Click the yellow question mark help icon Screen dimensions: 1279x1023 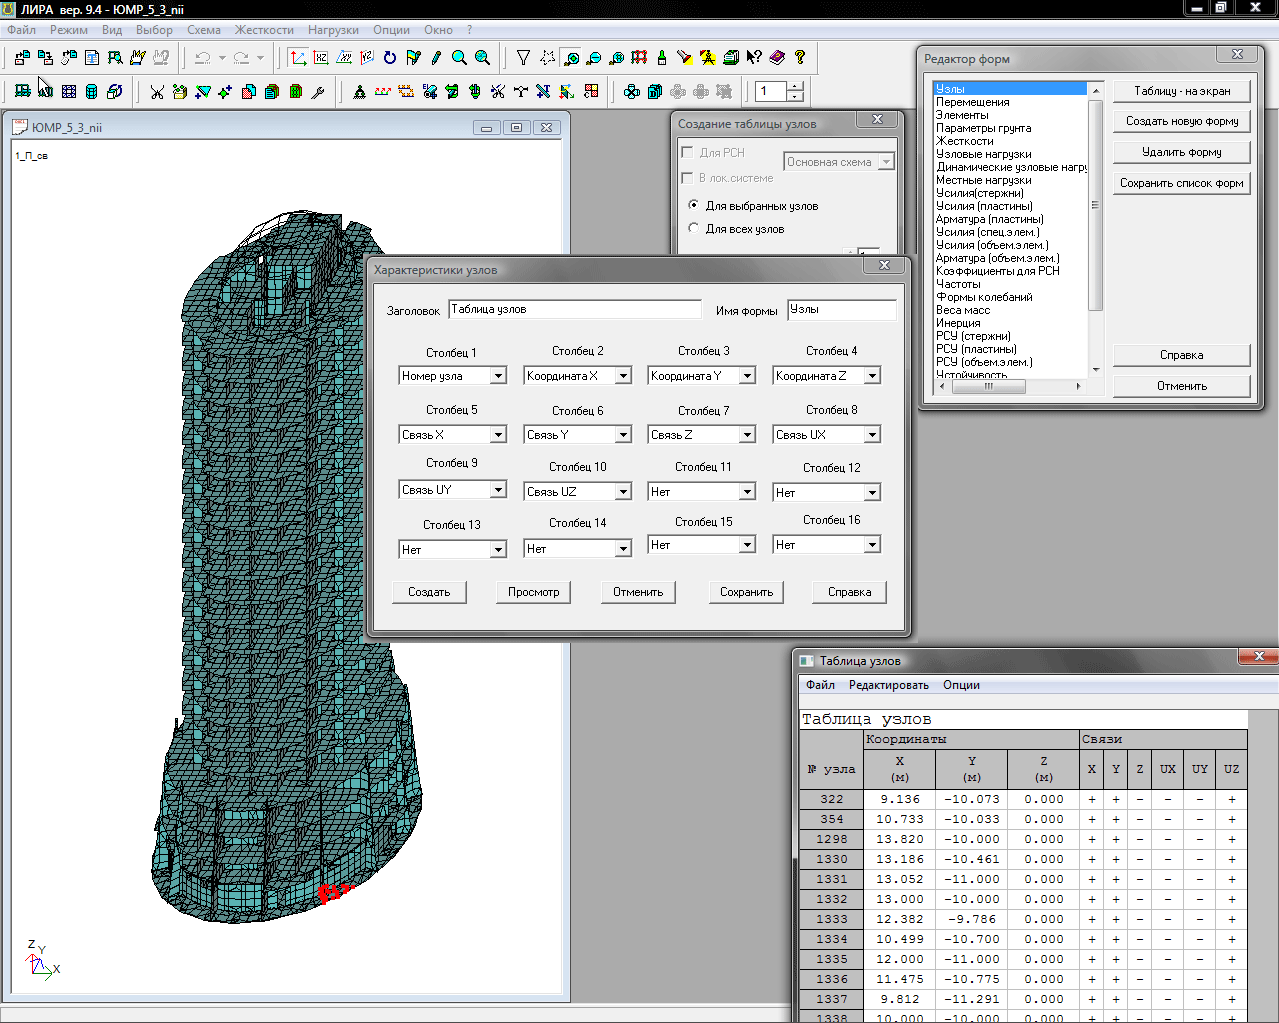(x=800, y=58)
